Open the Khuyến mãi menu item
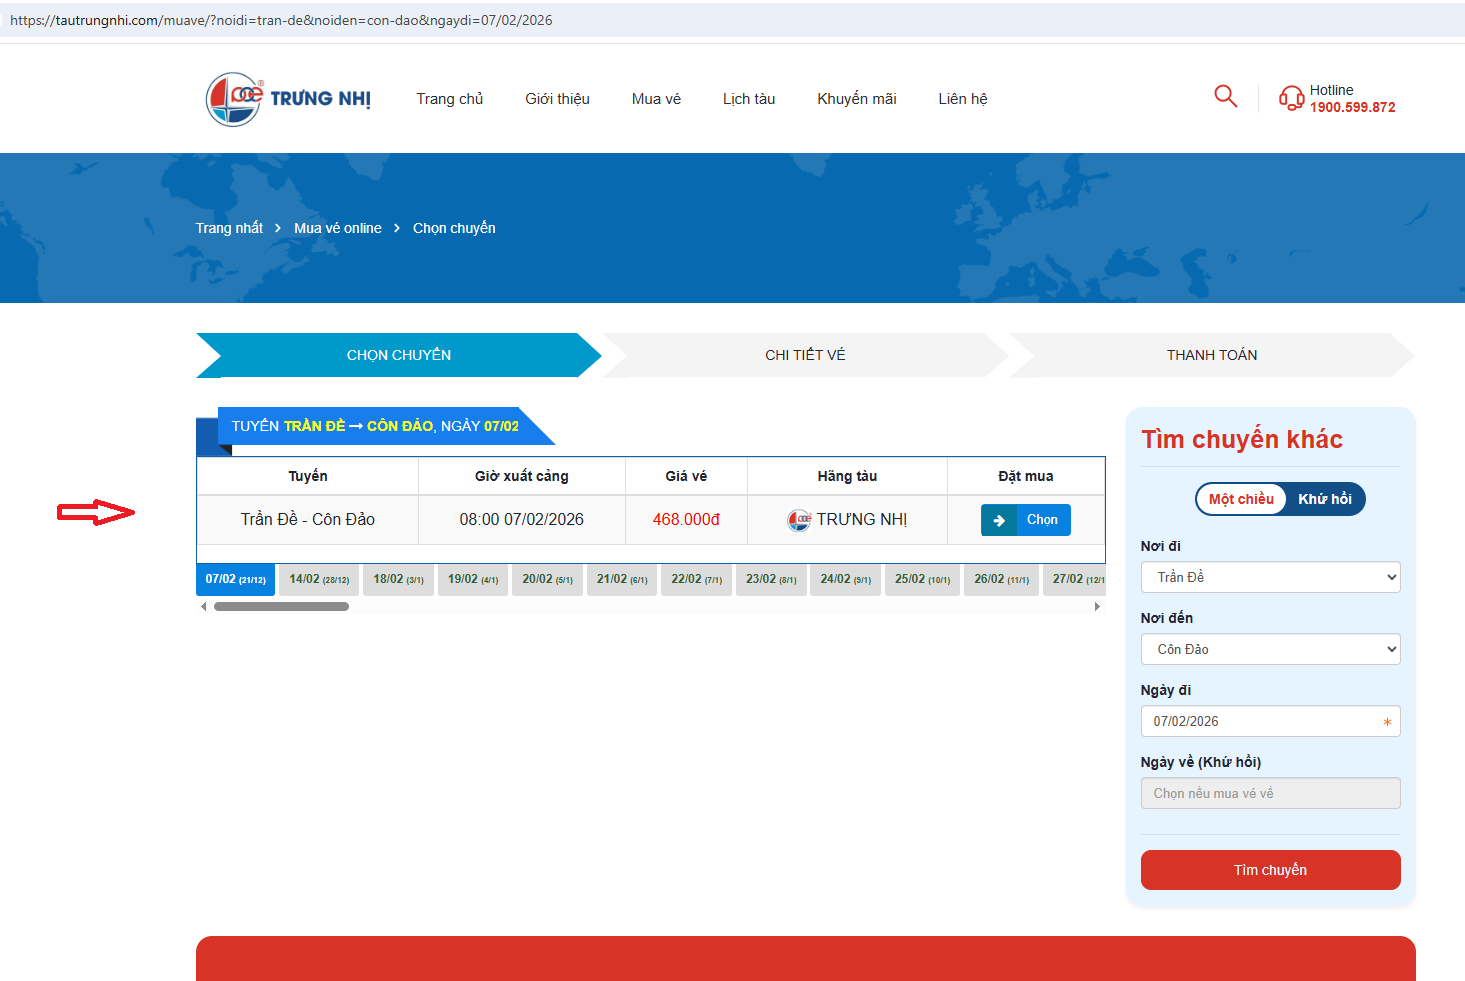This screenshot has height=981, width=1465. 856,99
